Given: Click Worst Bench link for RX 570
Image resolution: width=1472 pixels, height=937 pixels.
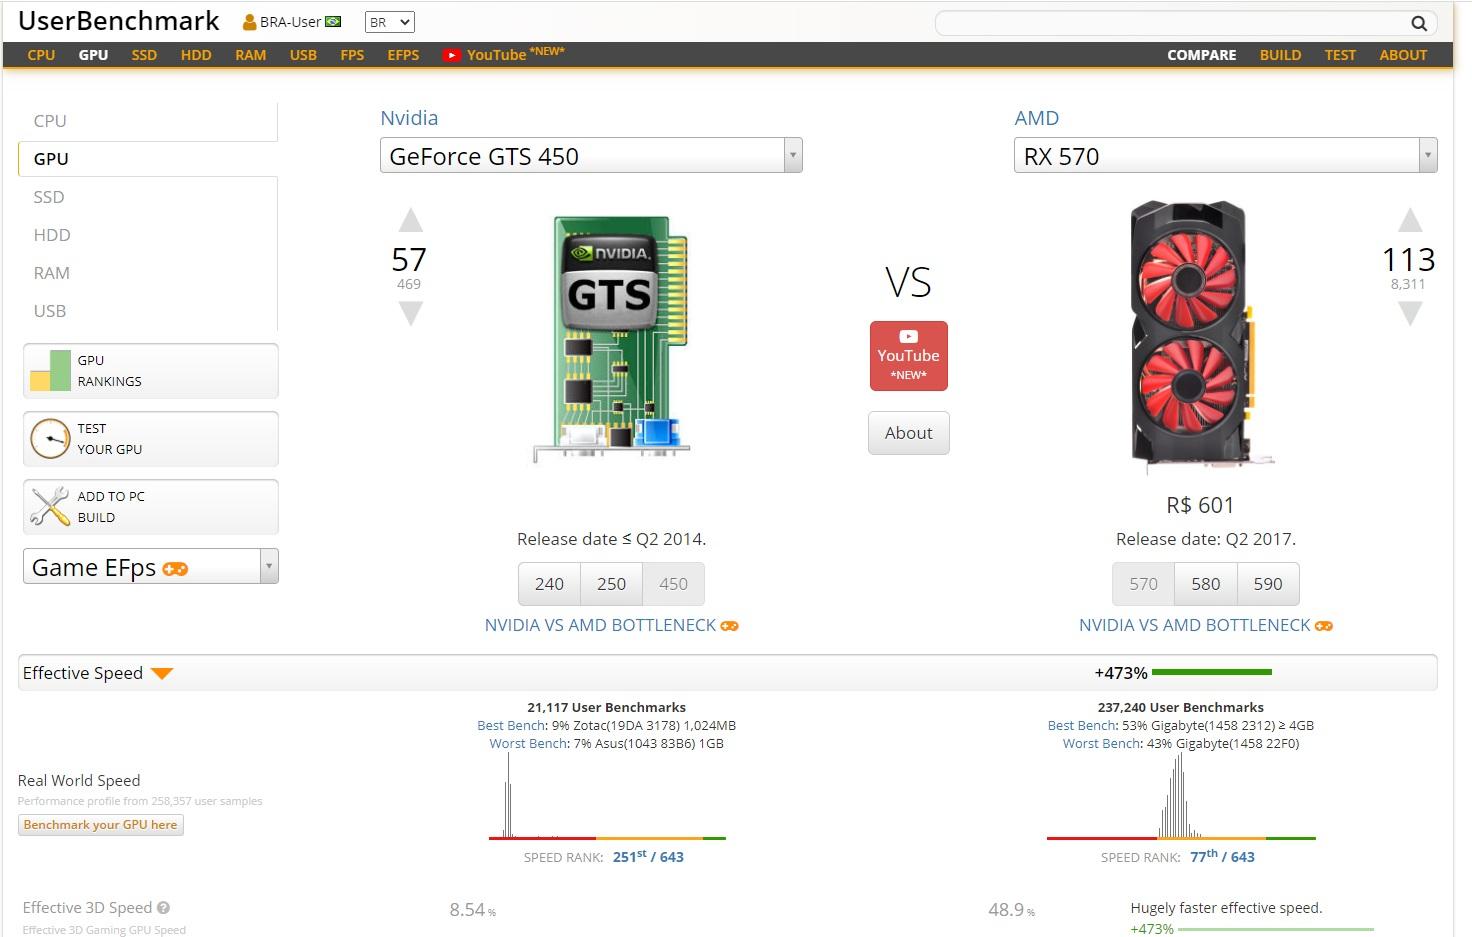Looking at the screenshot, I should [1101, 744].
